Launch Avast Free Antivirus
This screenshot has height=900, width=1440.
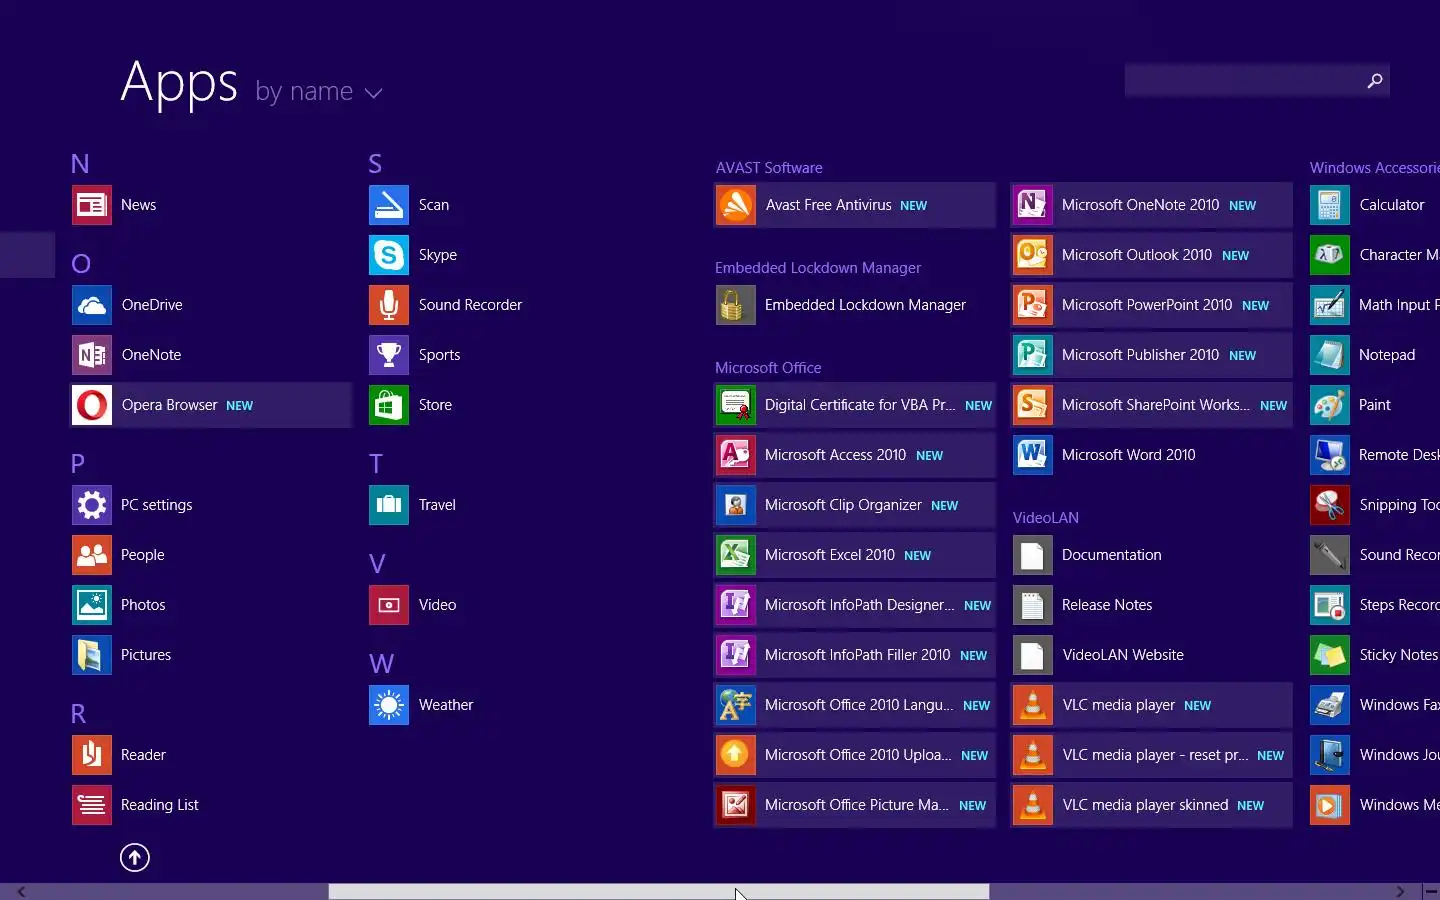tap(855, 205)
